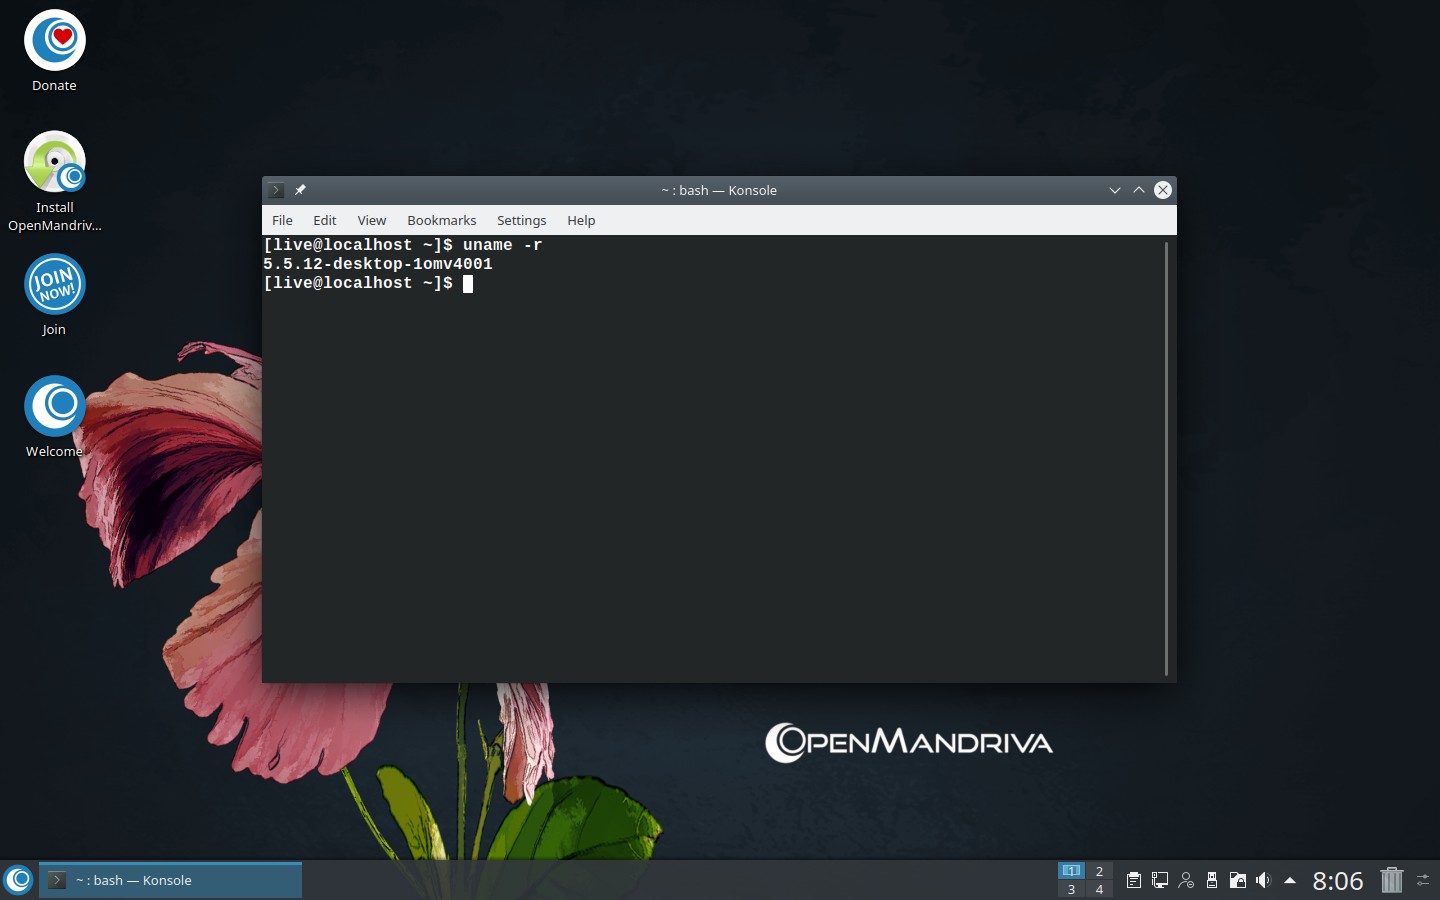The image size is (1440, 900).
Task: Open the OpenMandriva application launcher menu
Action: click(x=18, y=880)
